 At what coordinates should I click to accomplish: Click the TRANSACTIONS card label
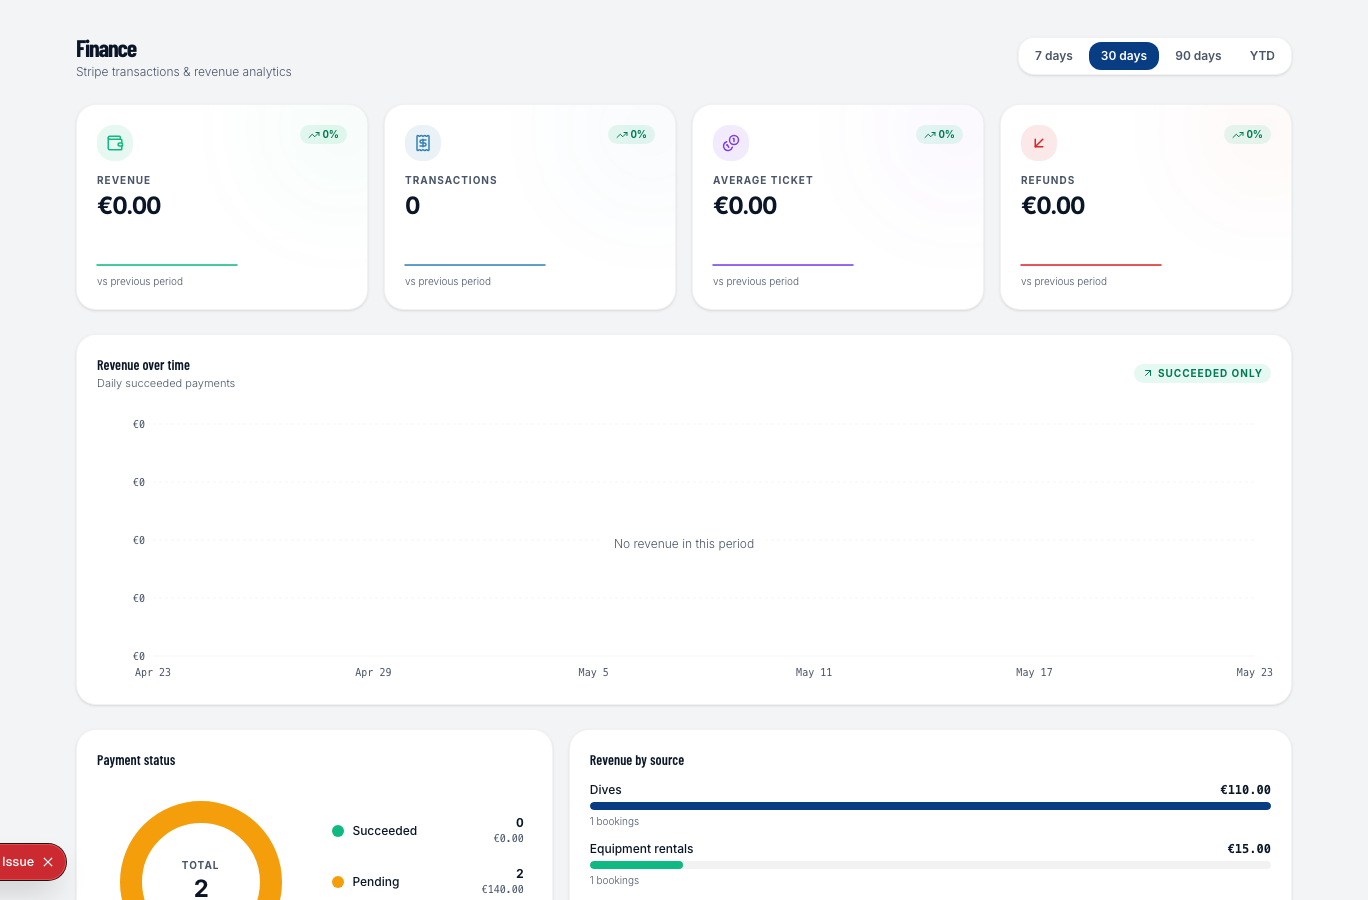pos(451,181)
